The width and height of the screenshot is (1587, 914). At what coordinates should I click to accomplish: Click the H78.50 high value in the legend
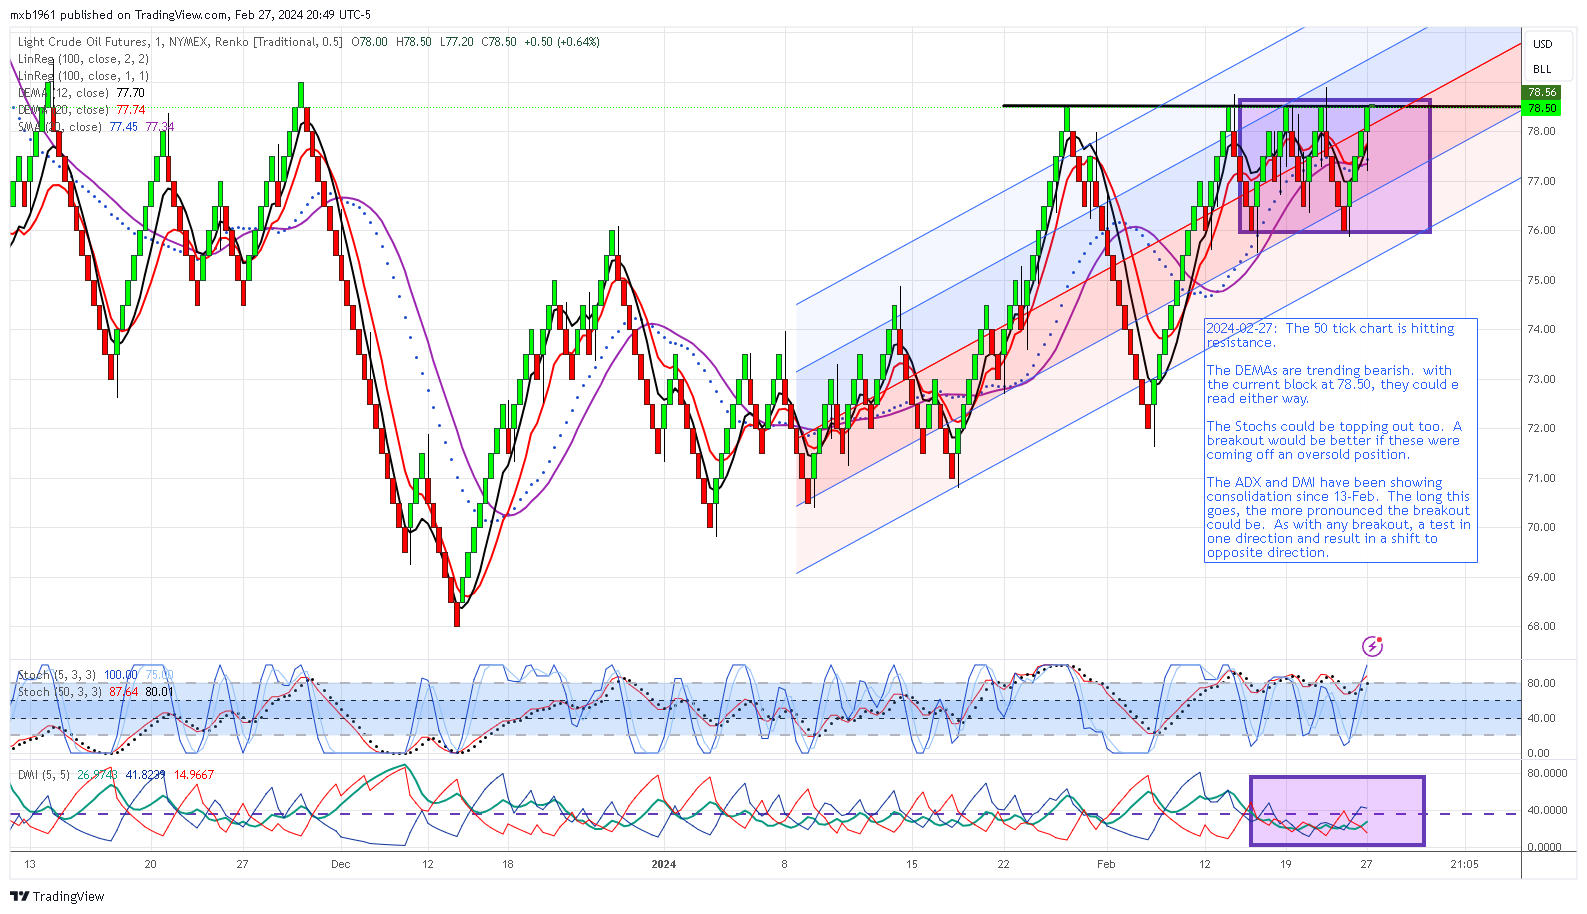click(x=414, y=42)
